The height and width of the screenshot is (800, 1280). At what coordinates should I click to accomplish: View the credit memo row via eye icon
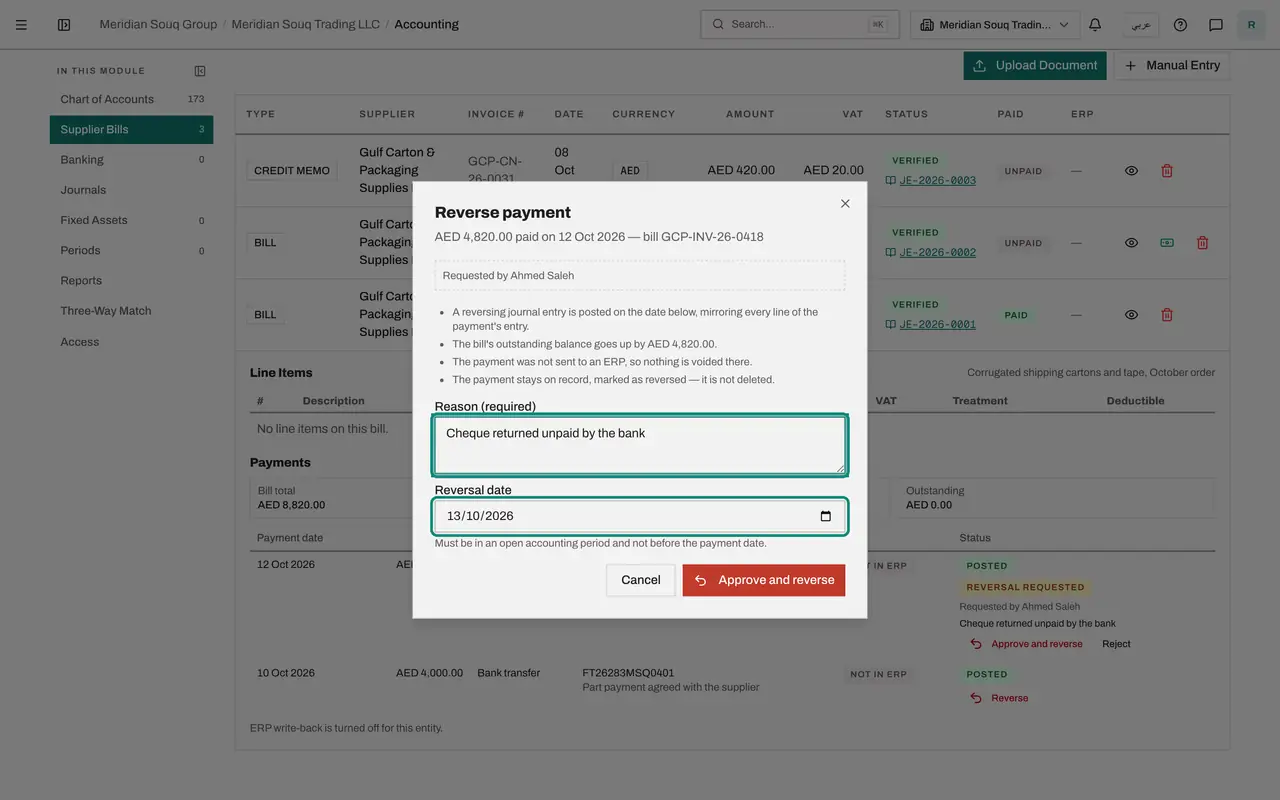click(1131, 171)
